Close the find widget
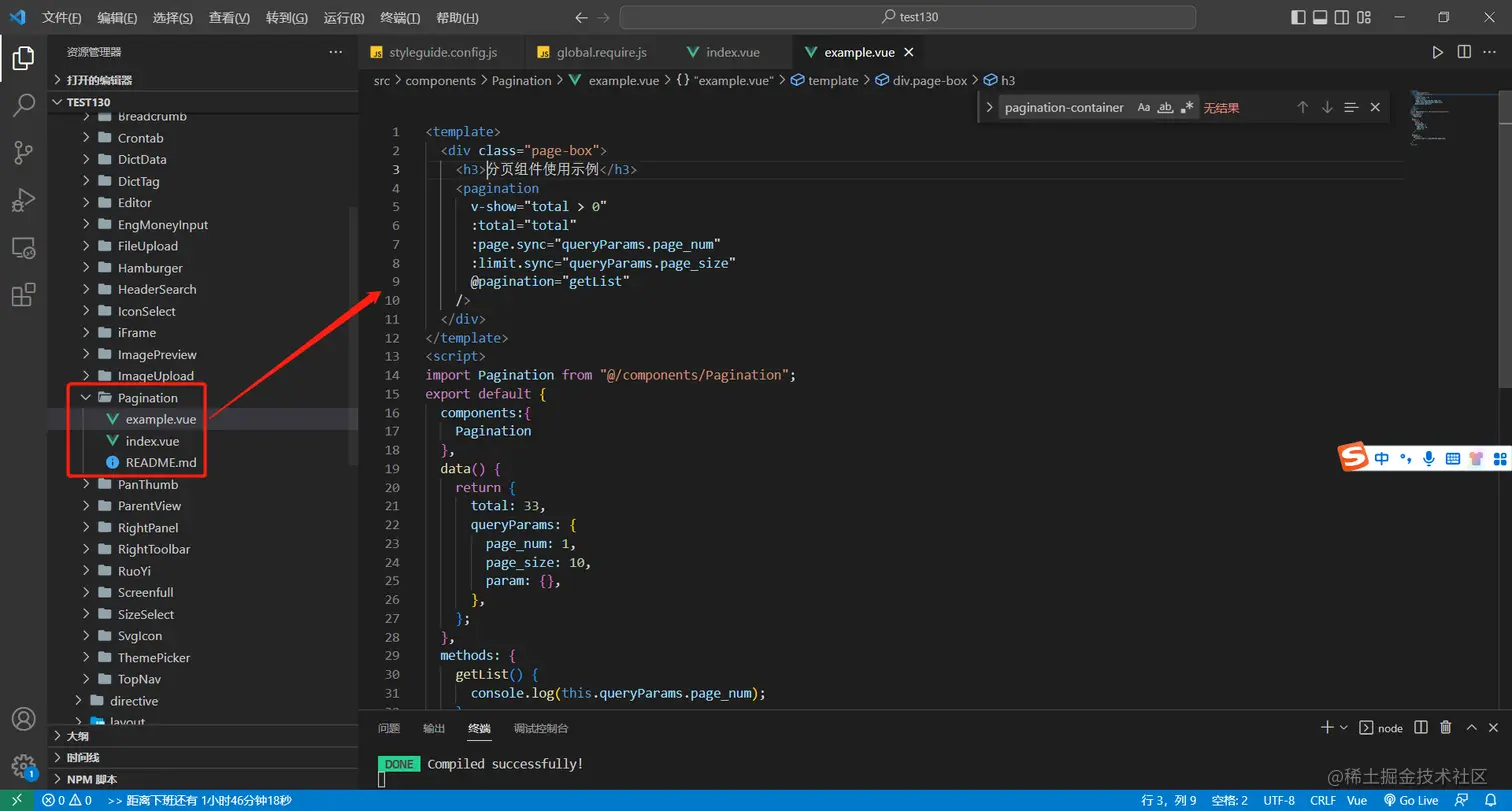This screenshot has width=1512, height=811. tap(1375, 107)
